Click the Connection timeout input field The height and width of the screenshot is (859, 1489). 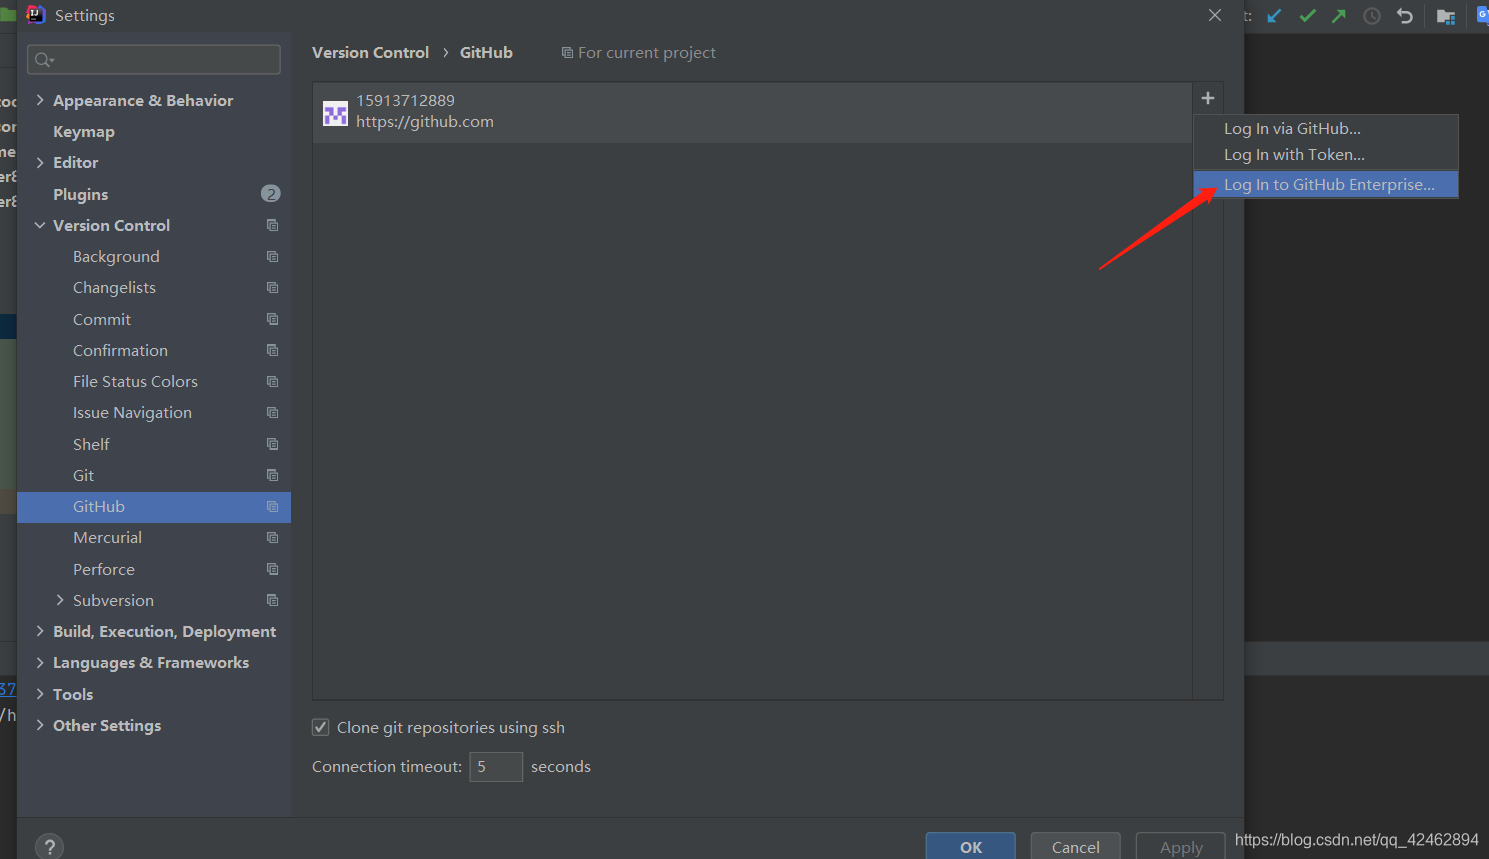(496, 767)
